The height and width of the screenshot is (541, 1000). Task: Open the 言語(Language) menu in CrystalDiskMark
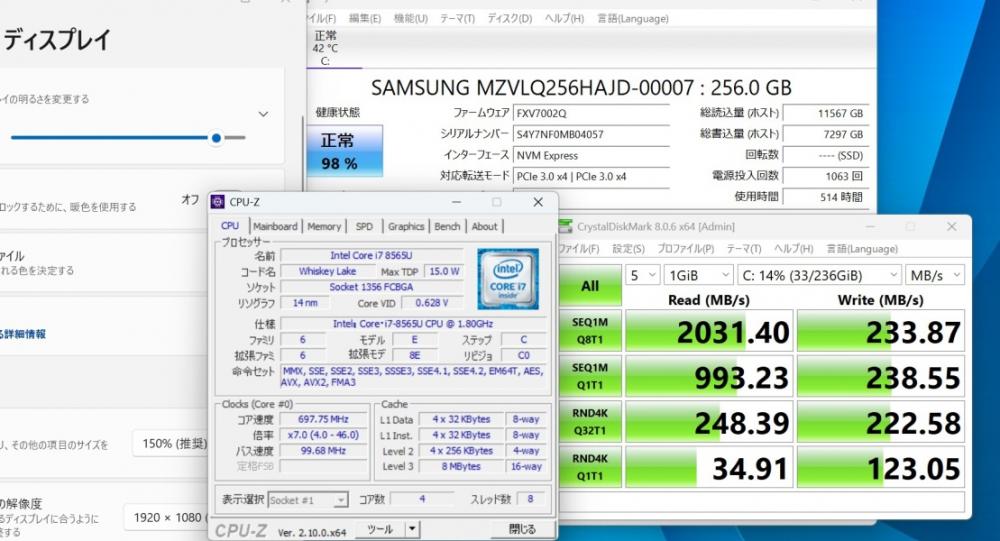pos(862,249)
